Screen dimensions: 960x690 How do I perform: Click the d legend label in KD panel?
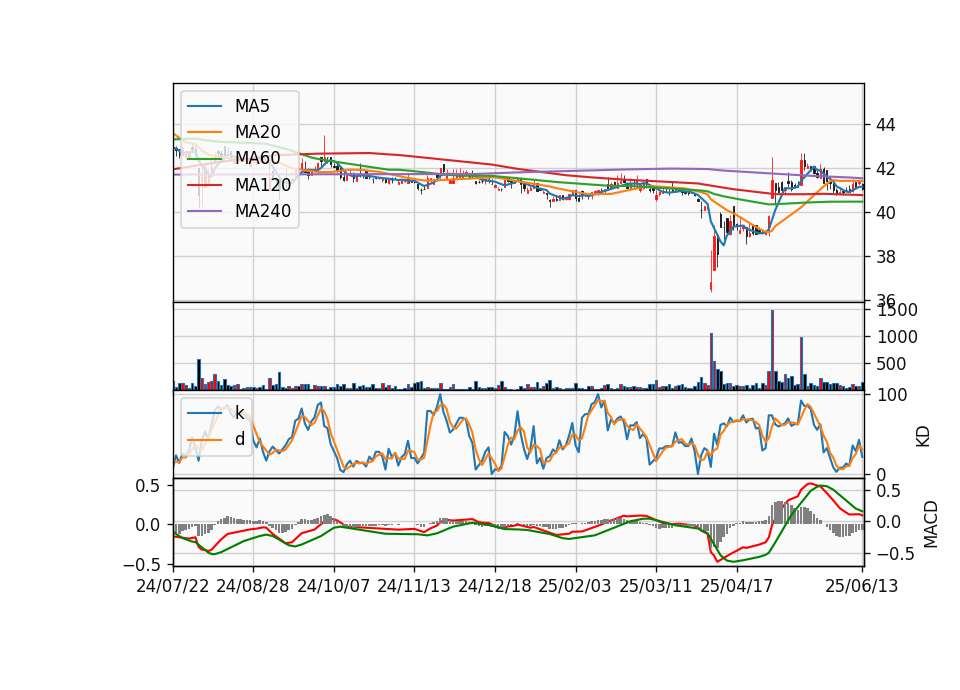pos(239,439)
